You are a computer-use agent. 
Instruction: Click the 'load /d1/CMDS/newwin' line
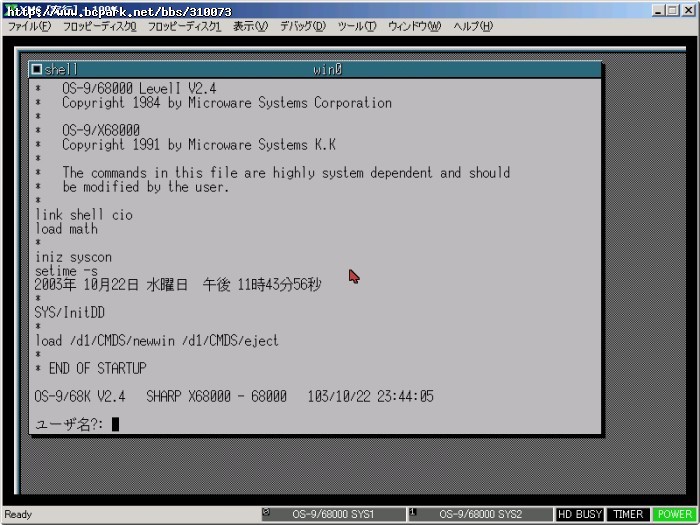pyautogui.click(x=157, y=341)
